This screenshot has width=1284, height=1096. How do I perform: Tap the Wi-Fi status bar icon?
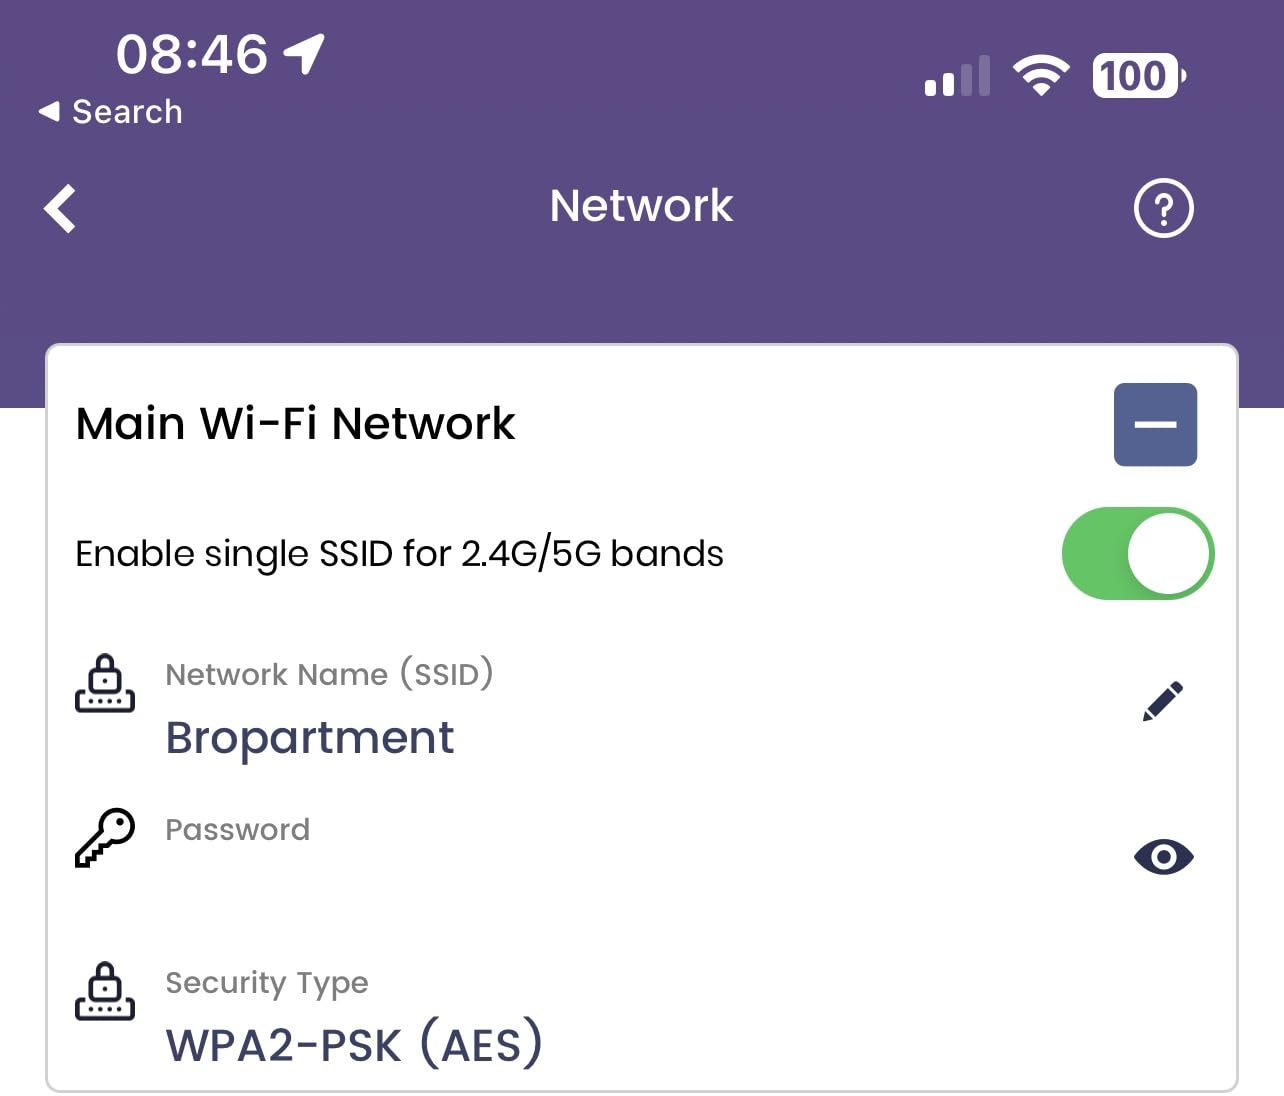click(x=1041, y=74)
